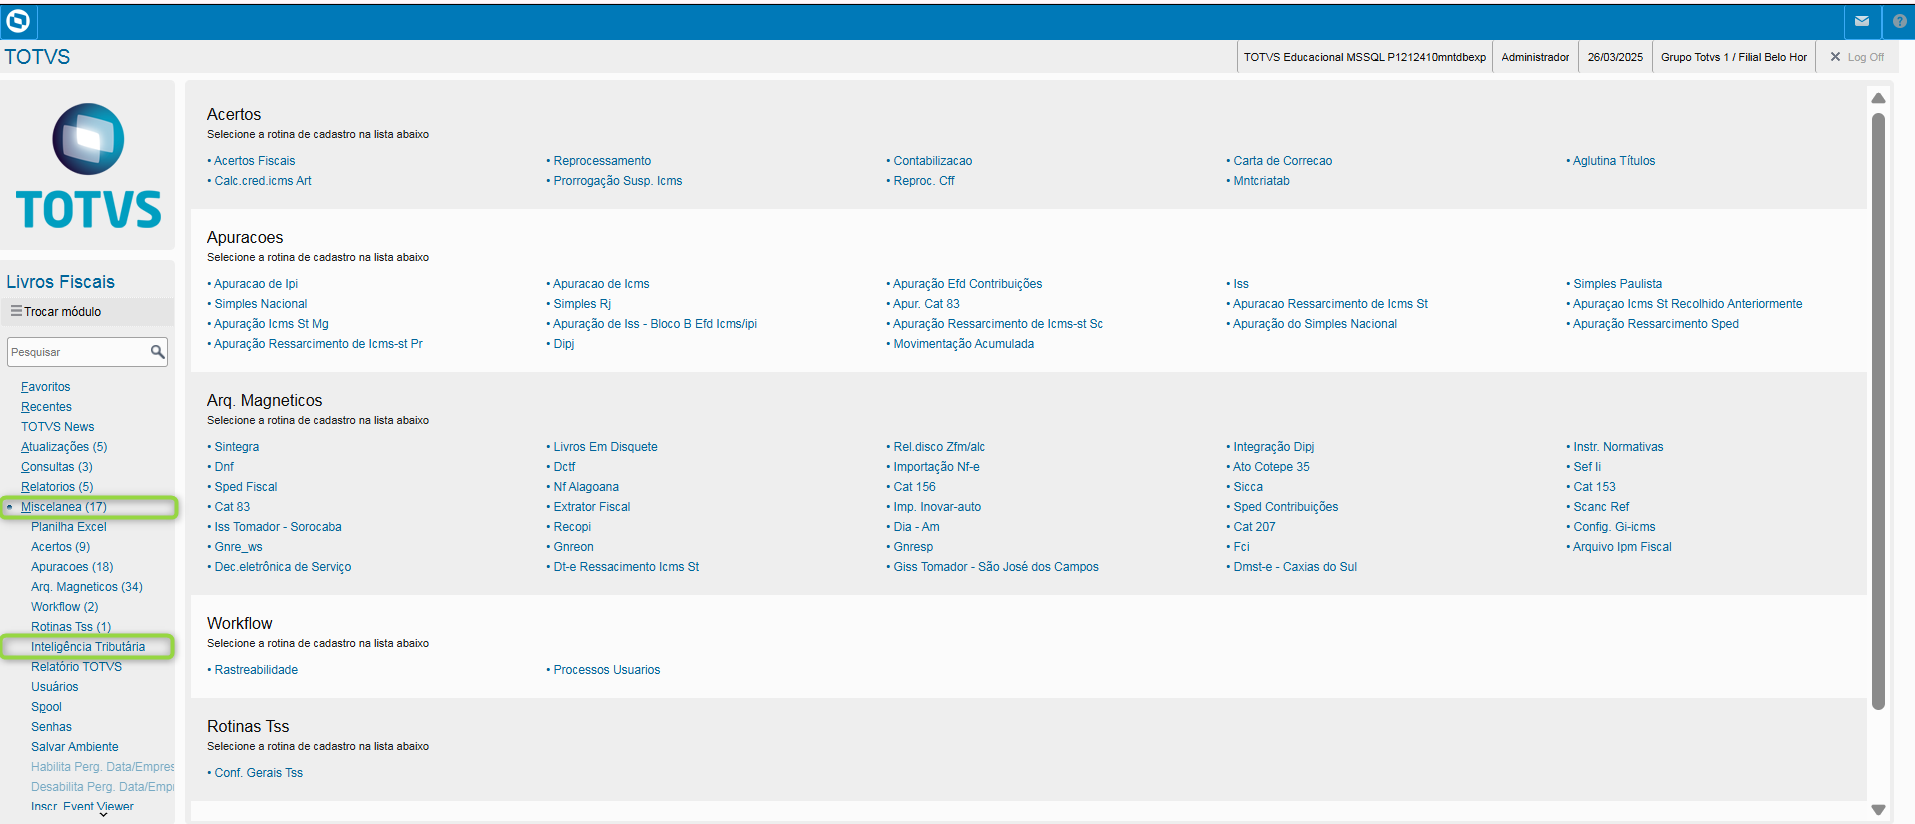Open Instr. Normativas link
This screenshot has width=1915, height=824.
[x=1618, y=447]
